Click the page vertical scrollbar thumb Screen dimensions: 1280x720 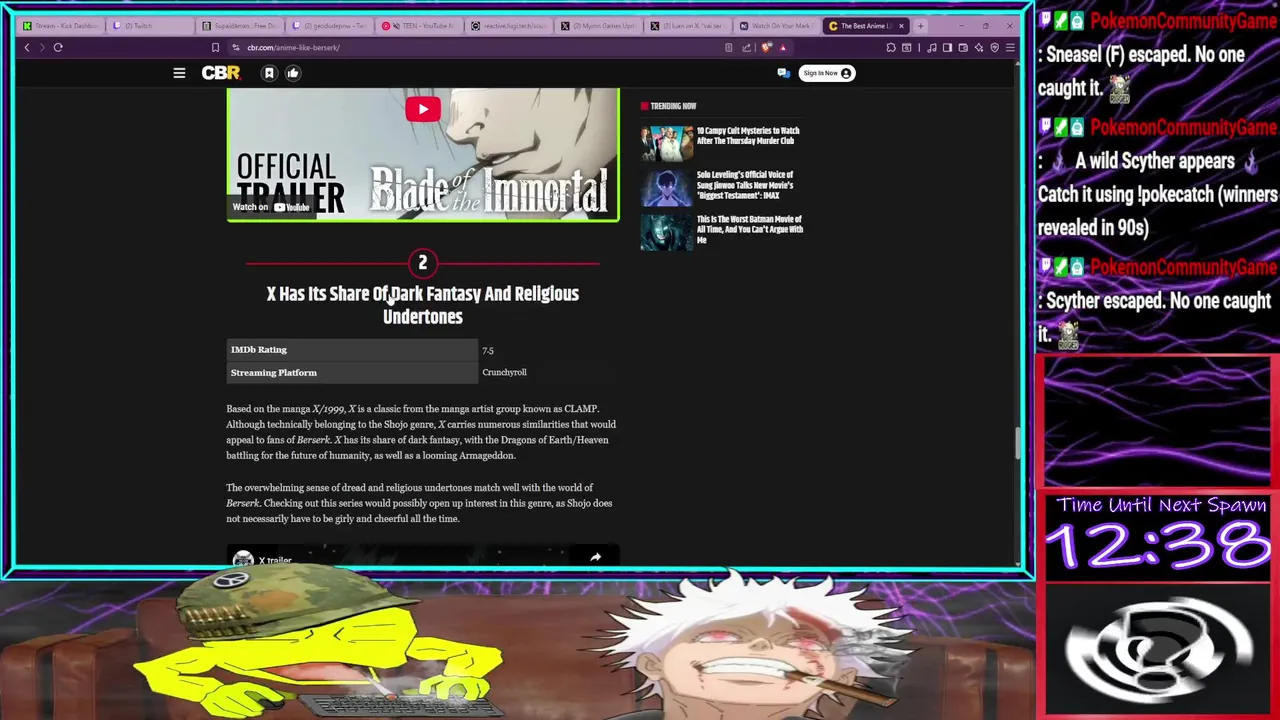[x=1019, y=442]
